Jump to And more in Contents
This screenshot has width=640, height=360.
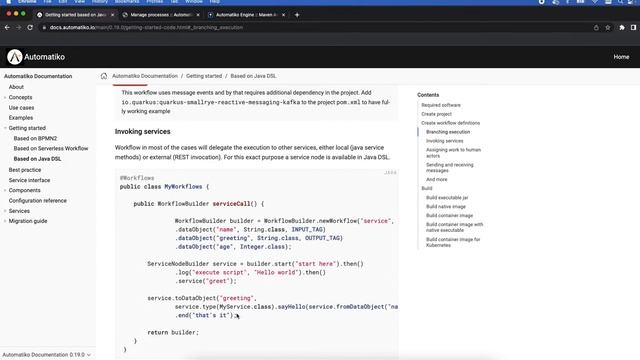click(x=437, y=179)
